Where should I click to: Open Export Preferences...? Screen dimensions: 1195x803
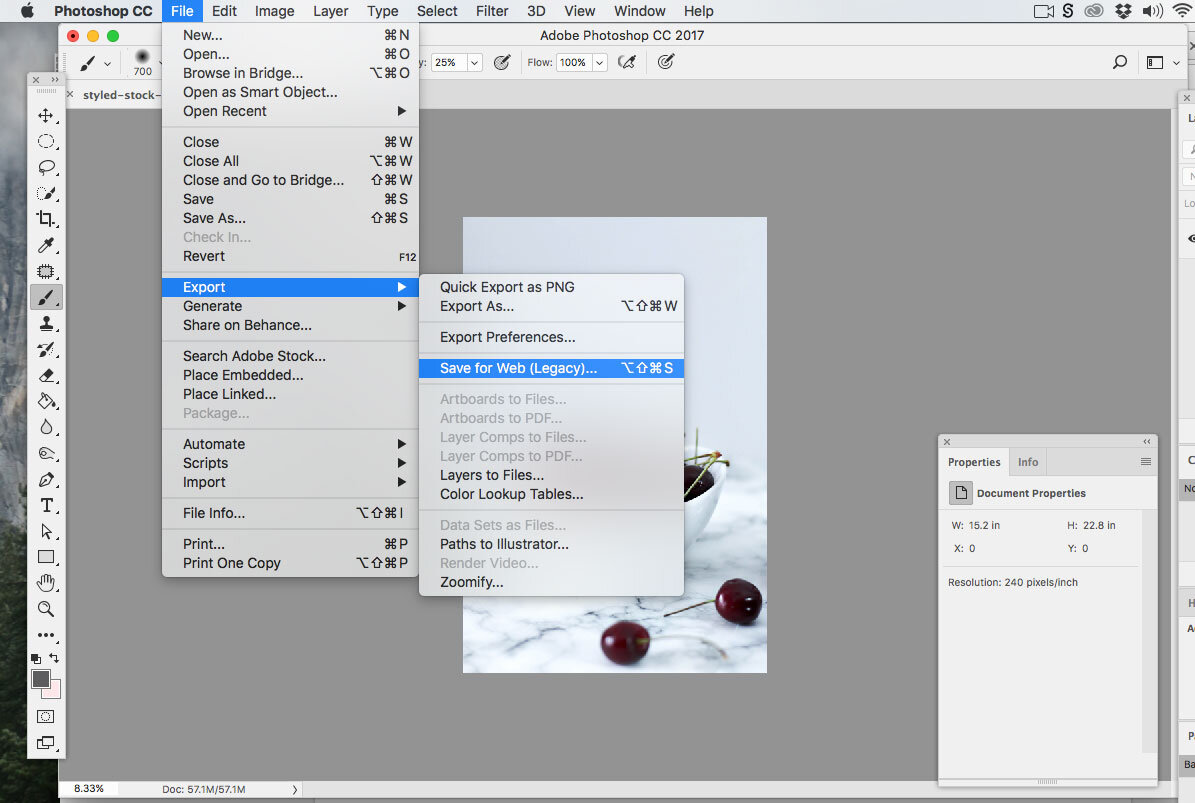551,337
